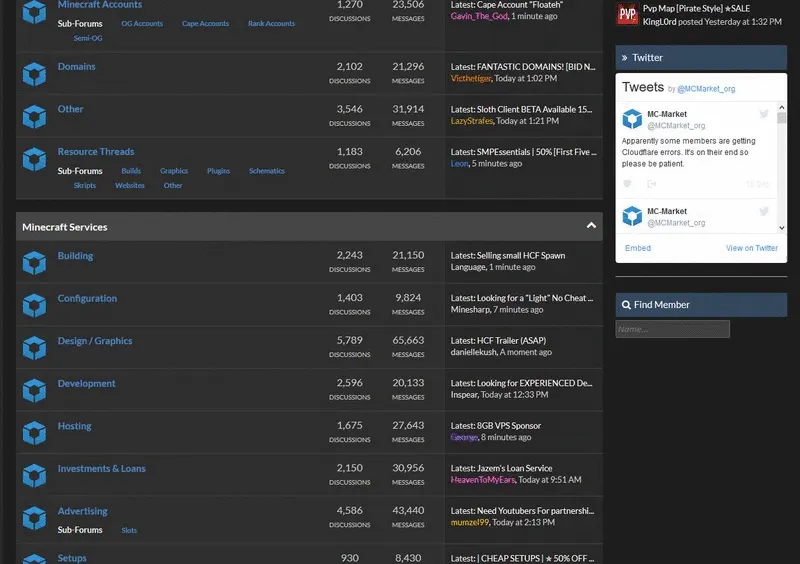Click the Minecraft Accounts cube icon
Viewport: 800px width, 564px height.
(x=34, y=12)
